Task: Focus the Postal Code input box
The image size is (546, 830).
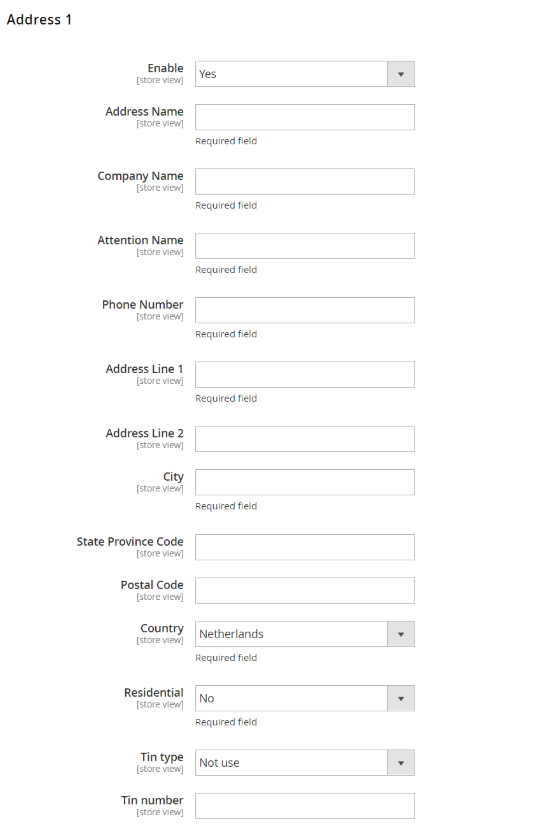Action: pos(305,591)
